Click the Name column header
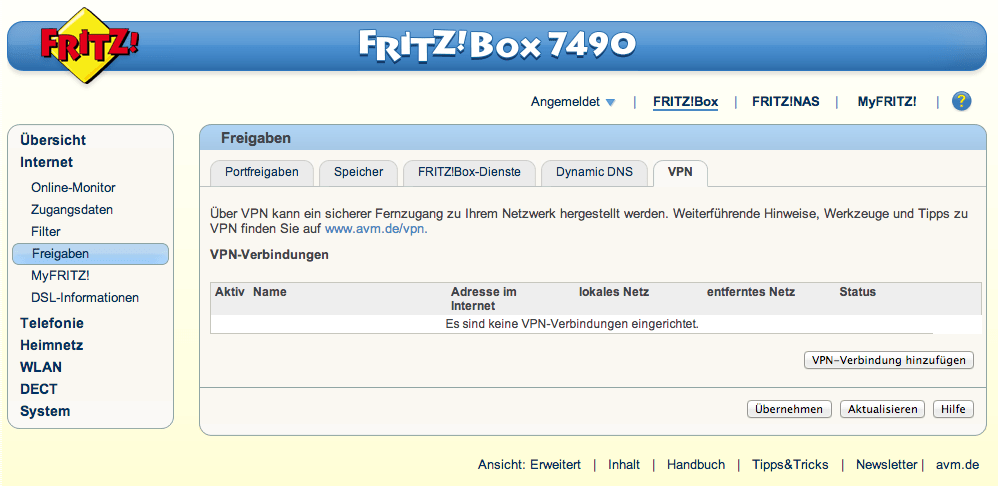998x486 pixels. click(x=270, y=292)
